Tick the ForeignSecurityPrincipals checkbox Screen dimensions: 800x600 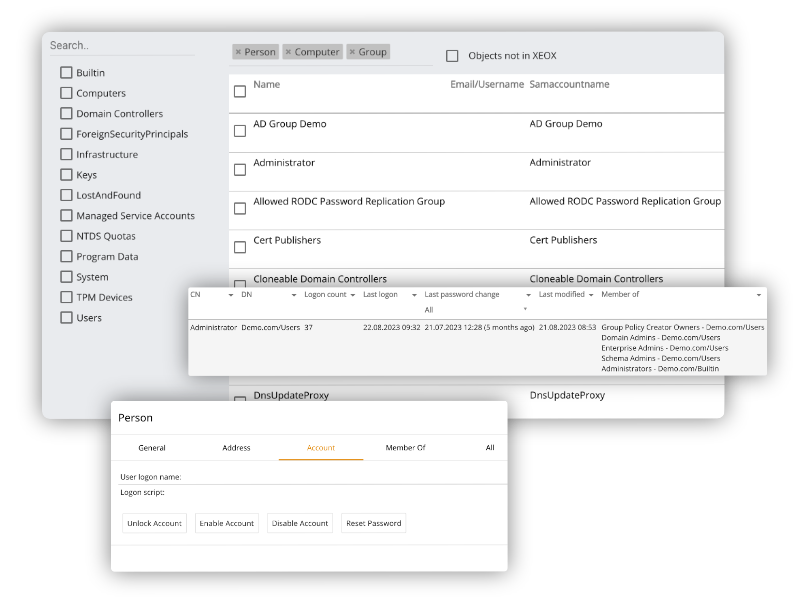click(x=66, y=134)
